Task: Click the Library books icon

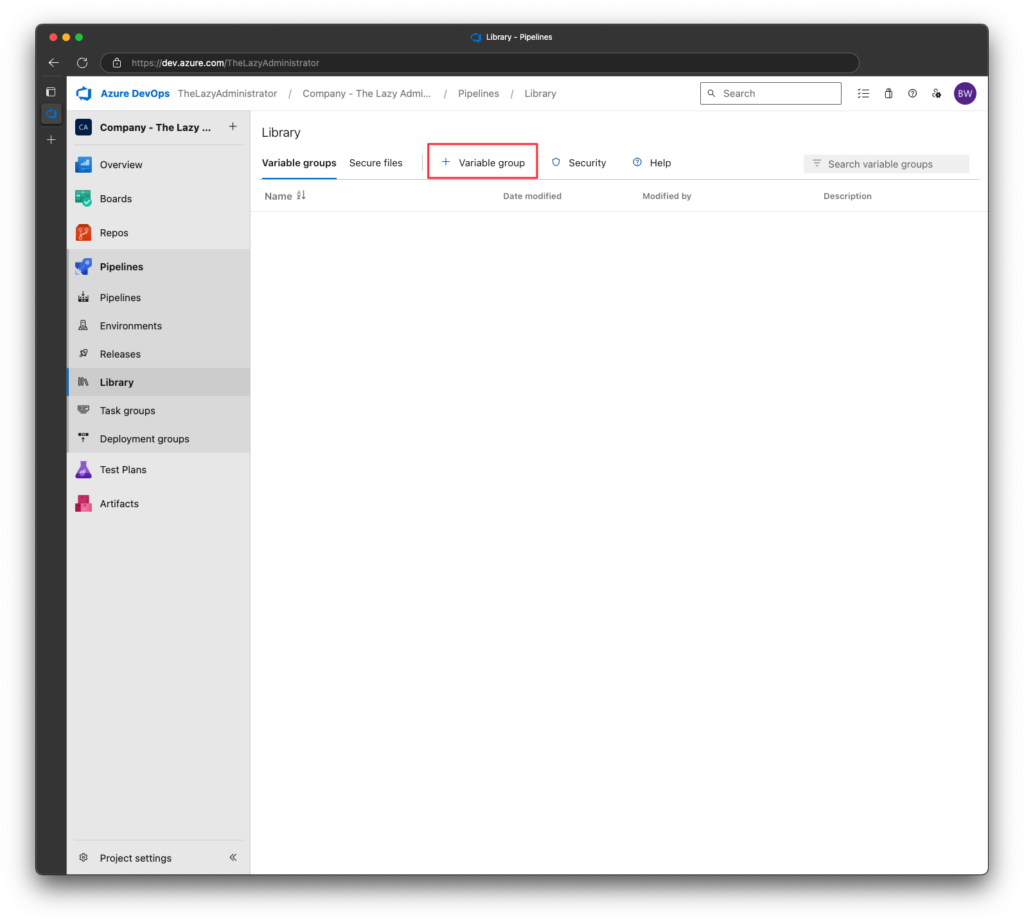Action: tap(84, 382)
